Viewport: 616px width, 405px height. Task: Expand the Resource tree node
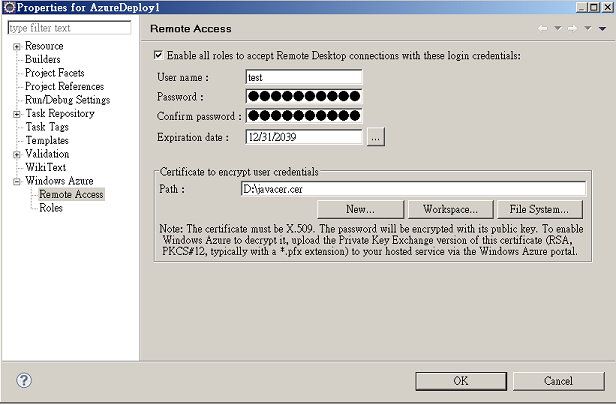tap(16, 47)
